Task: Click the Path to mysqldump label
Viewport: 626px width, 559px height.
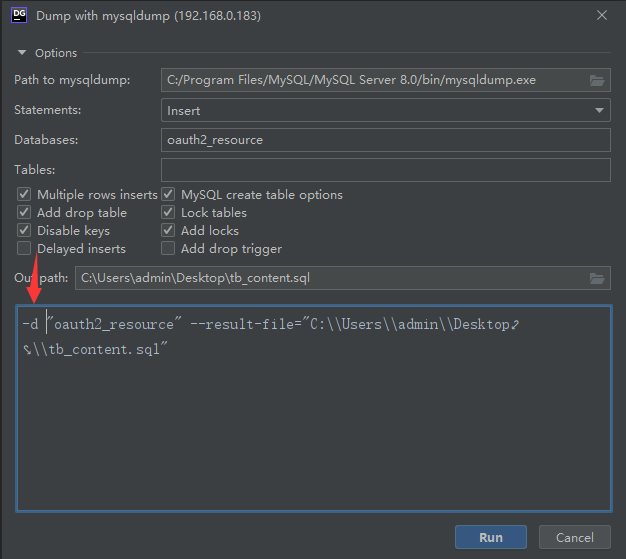Action: (72, 80)
